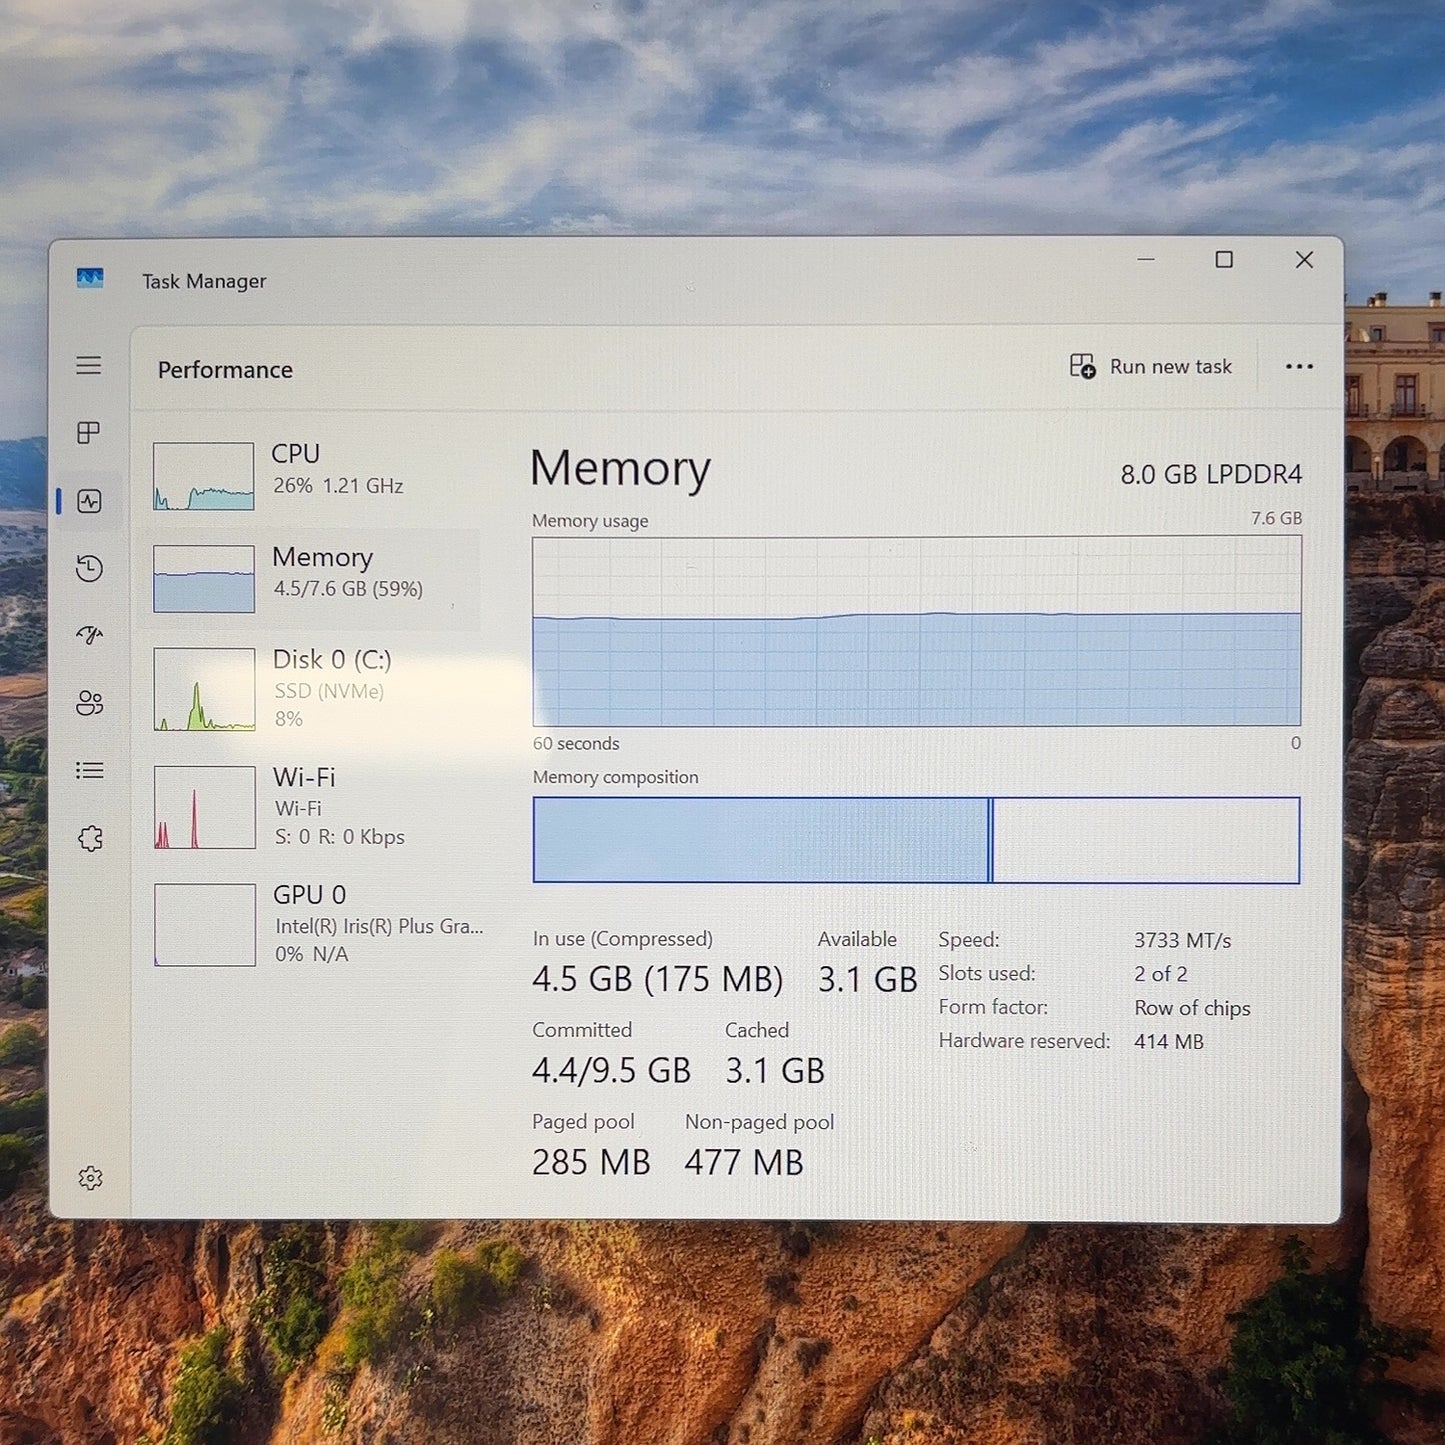Click the Run new task button

(1151, 367)
